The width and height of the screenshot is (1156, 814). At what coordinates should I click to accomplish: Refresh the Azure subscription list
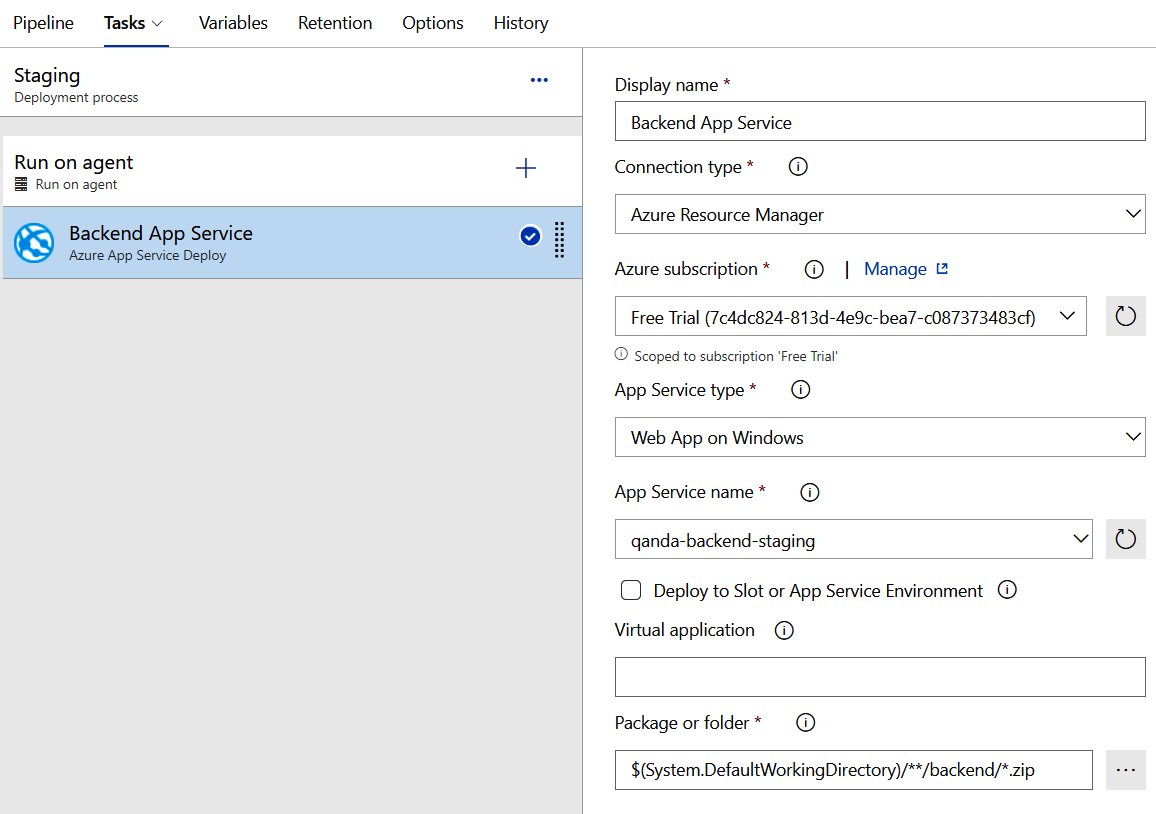pos(1125,317)
